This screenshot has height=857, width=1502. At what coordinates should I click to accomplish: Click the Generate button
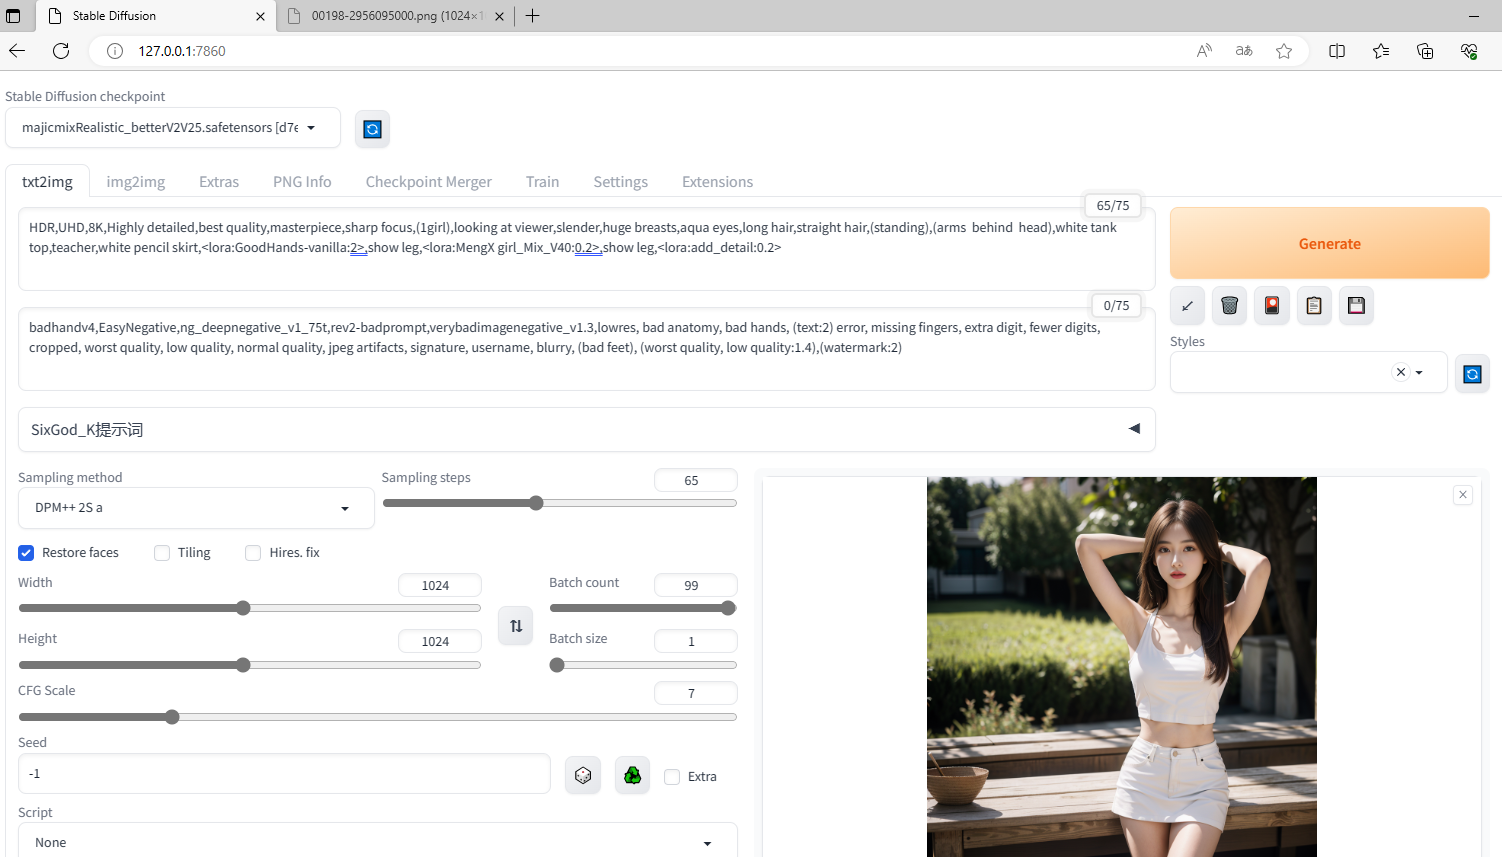[1330, 243]
